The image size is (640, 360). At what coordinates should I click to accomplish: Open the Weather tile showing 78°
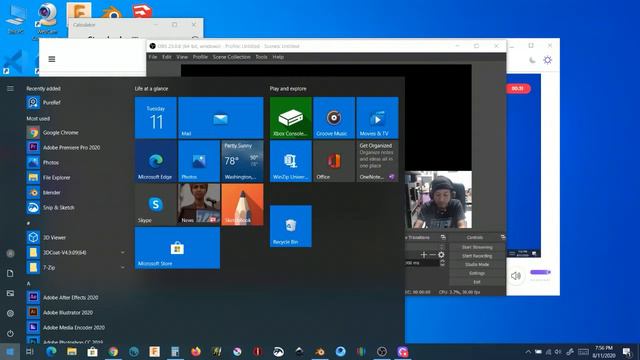coord(242,161)
